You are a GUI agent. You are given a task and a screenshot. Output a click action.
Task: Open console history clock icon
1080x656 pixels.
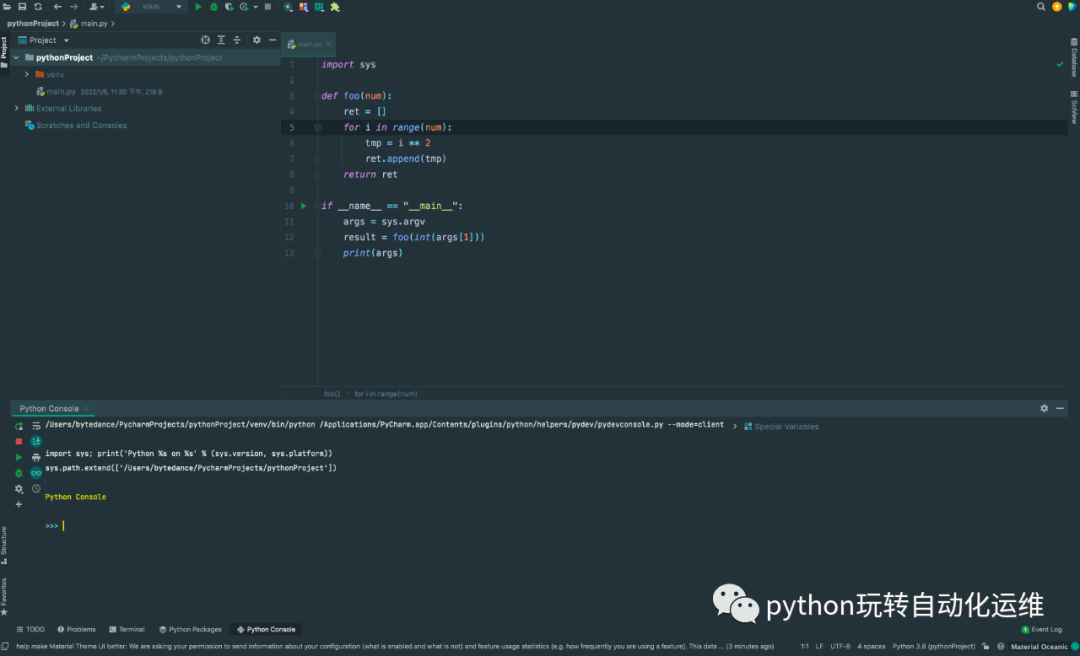[x=36, y=489]
